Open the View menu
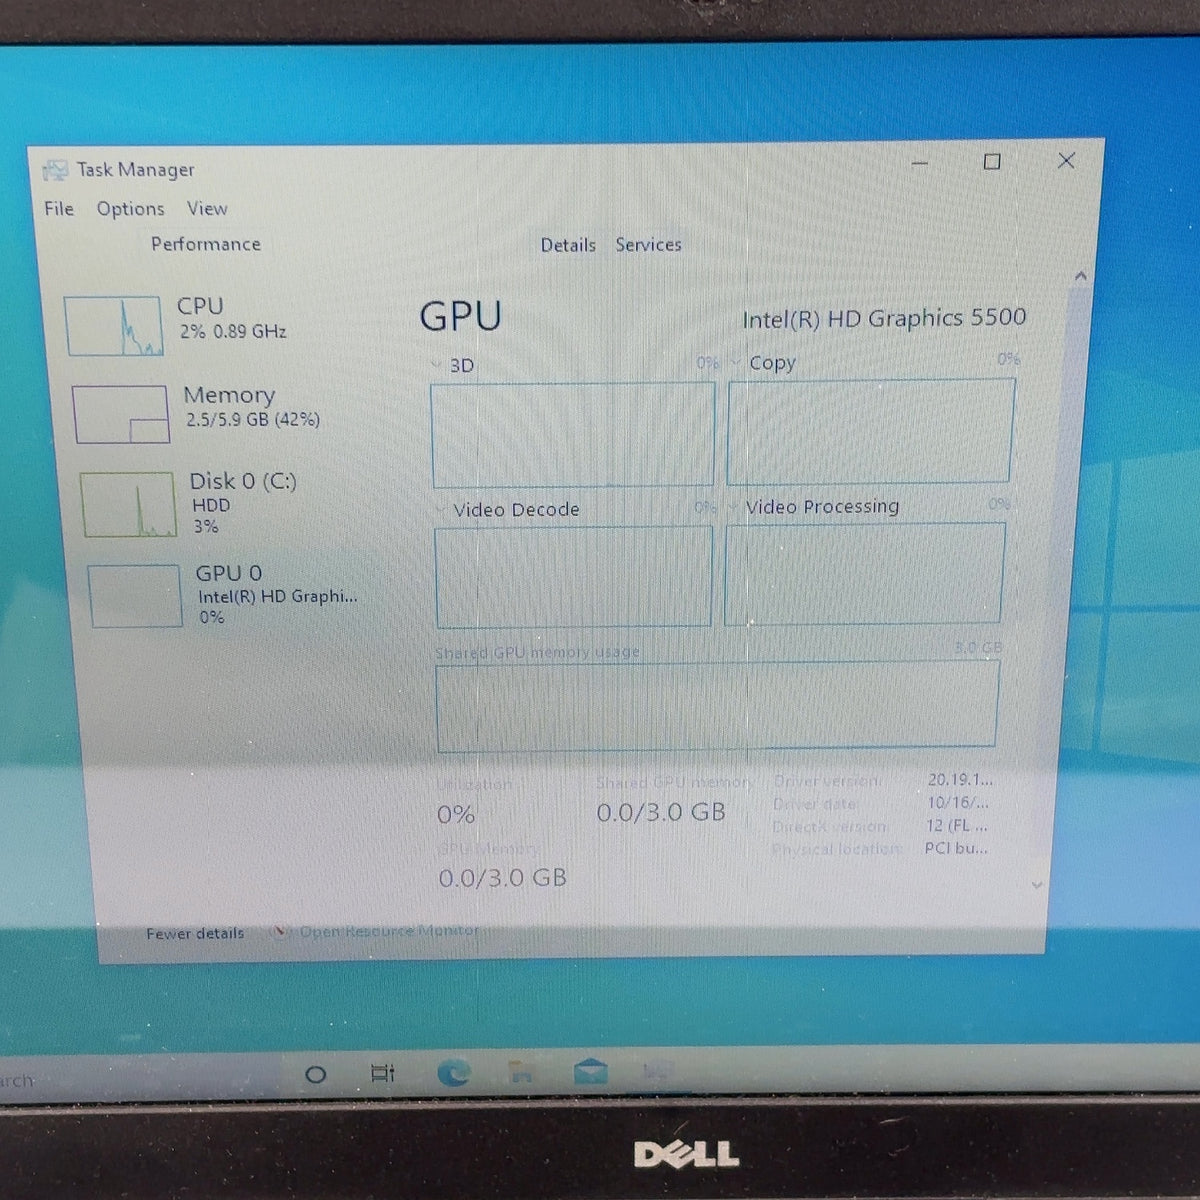The image size is (1200, 1200). click(x=207, y=208)
